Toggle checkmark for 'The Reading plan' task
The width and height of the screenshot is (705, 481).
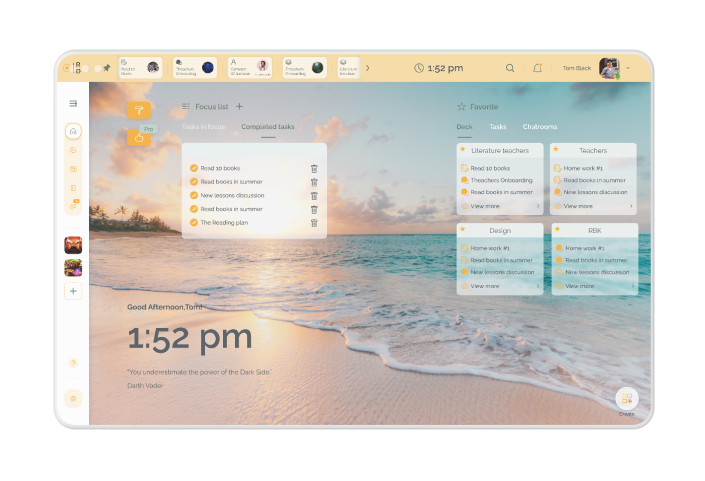(194, 223)
